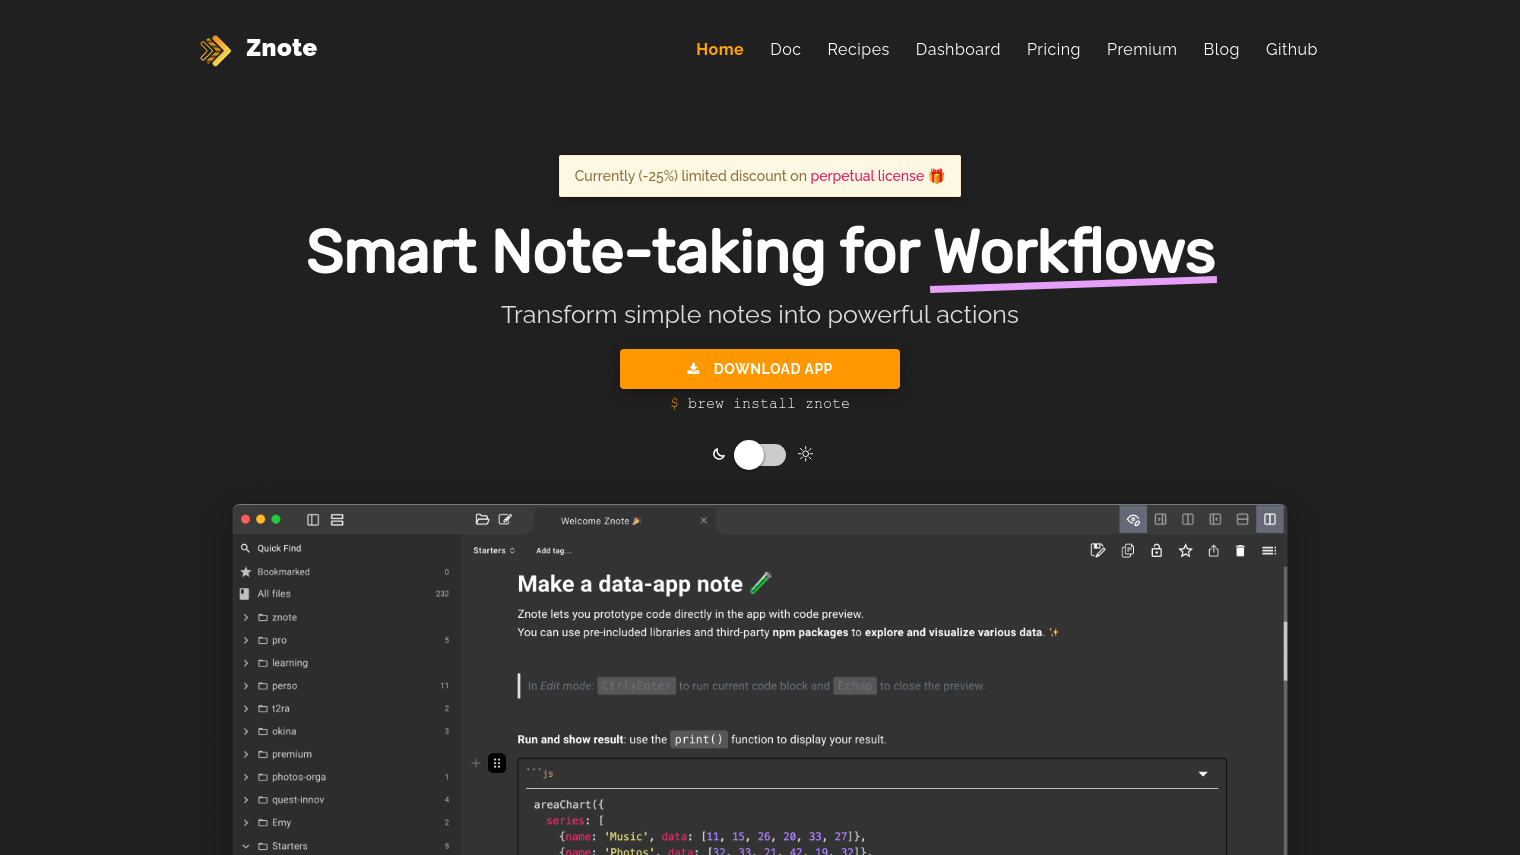1520x855 pixels.
Task: Select the two-column grey layout icon
Action: tap(1188, 520)
